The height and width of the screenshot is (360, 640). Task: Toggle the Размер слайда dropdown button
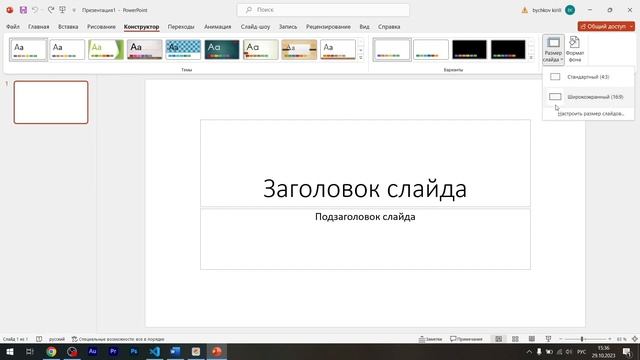click(553, 50)
